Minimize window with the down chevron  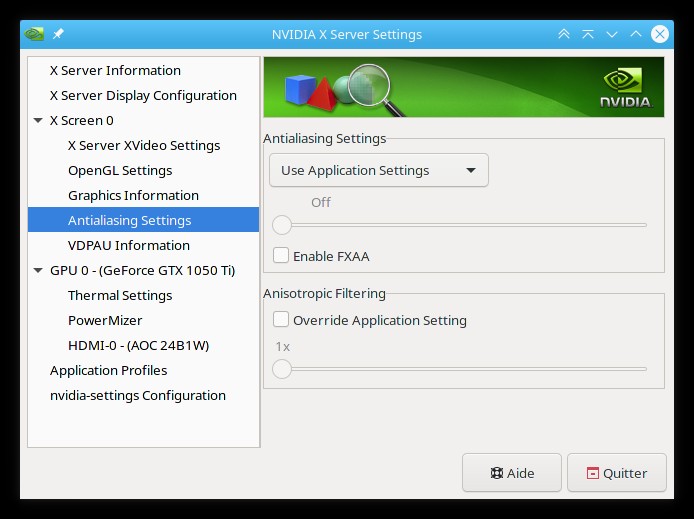[612, 34]
